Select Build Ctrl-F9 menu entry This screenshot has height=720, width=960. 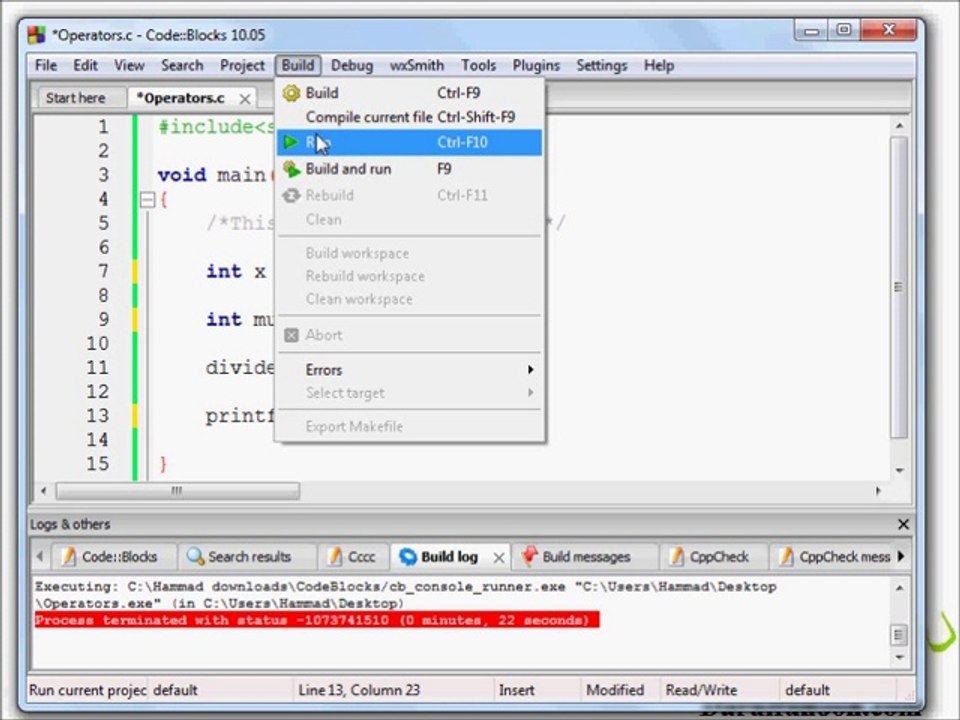409,93
